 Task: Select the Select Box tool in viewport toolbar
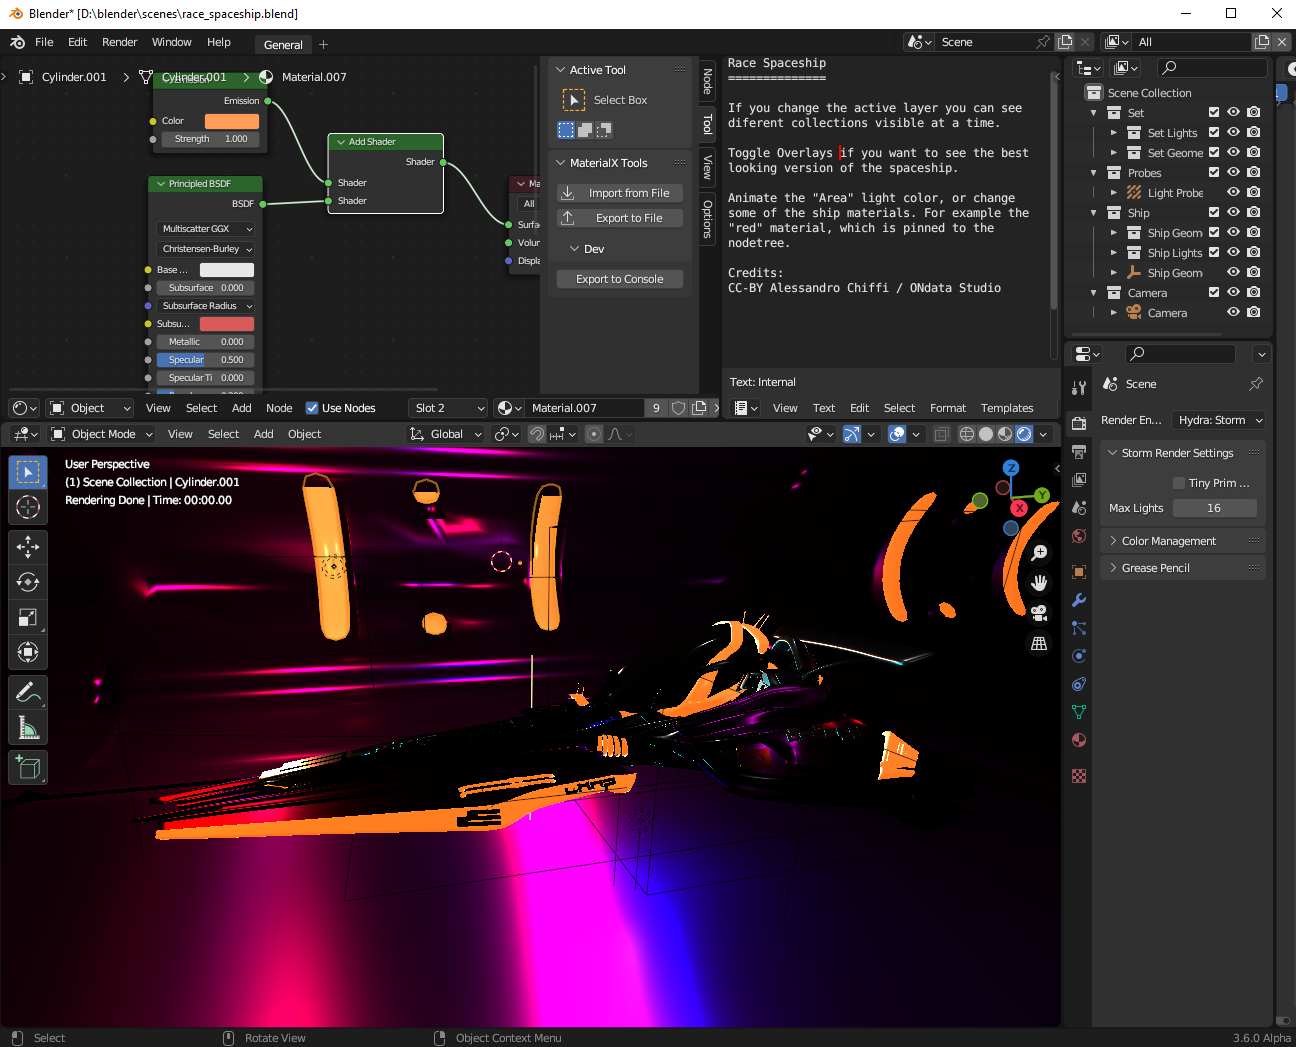click(x=28, y=472)
